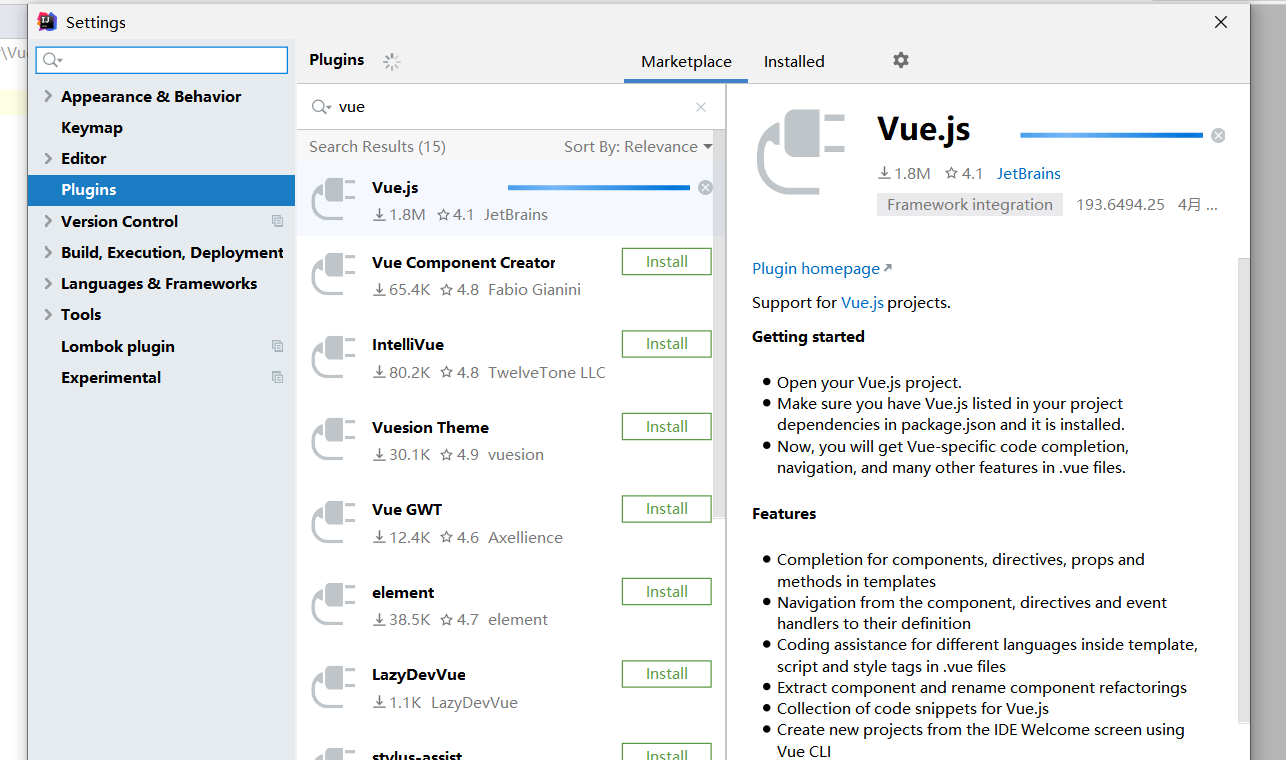Close the Settings dialog window
This screenshot has height=760, width=1286.
[1221, 22]
